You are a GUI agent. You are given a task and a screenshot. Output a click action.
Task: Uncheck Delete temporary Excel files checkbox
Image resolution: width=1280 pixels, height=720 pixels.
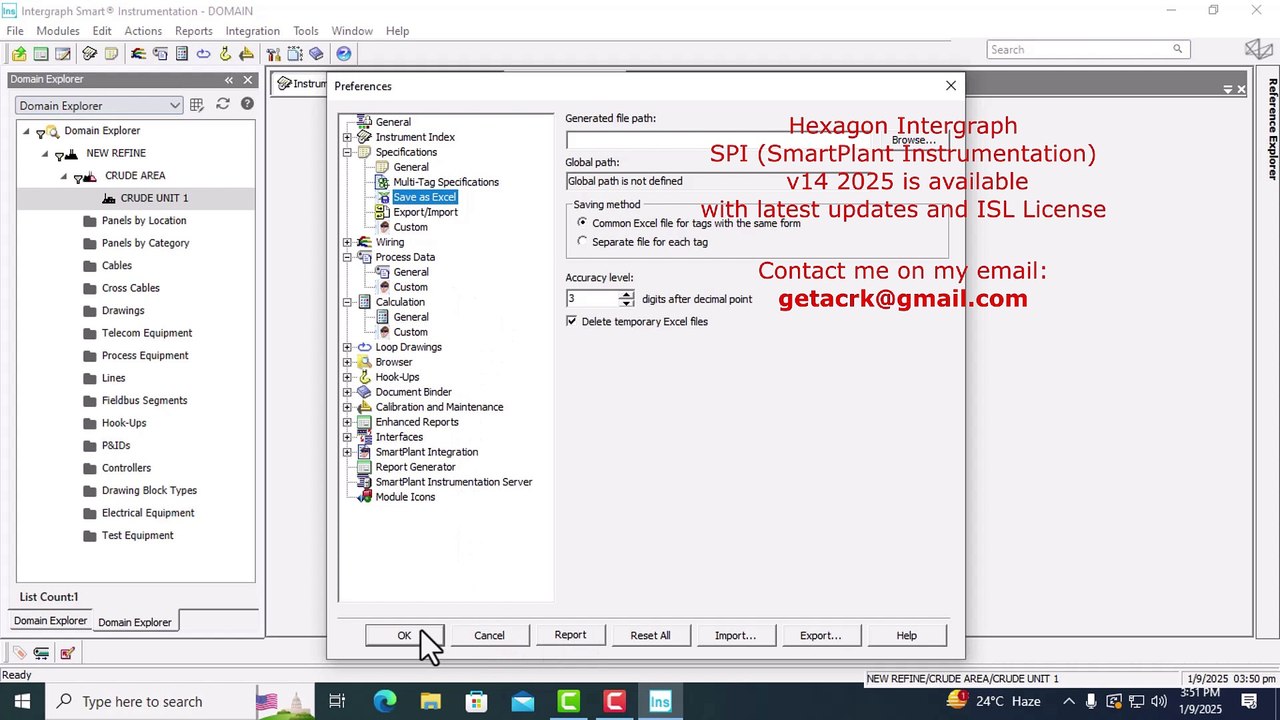[571, 321]
